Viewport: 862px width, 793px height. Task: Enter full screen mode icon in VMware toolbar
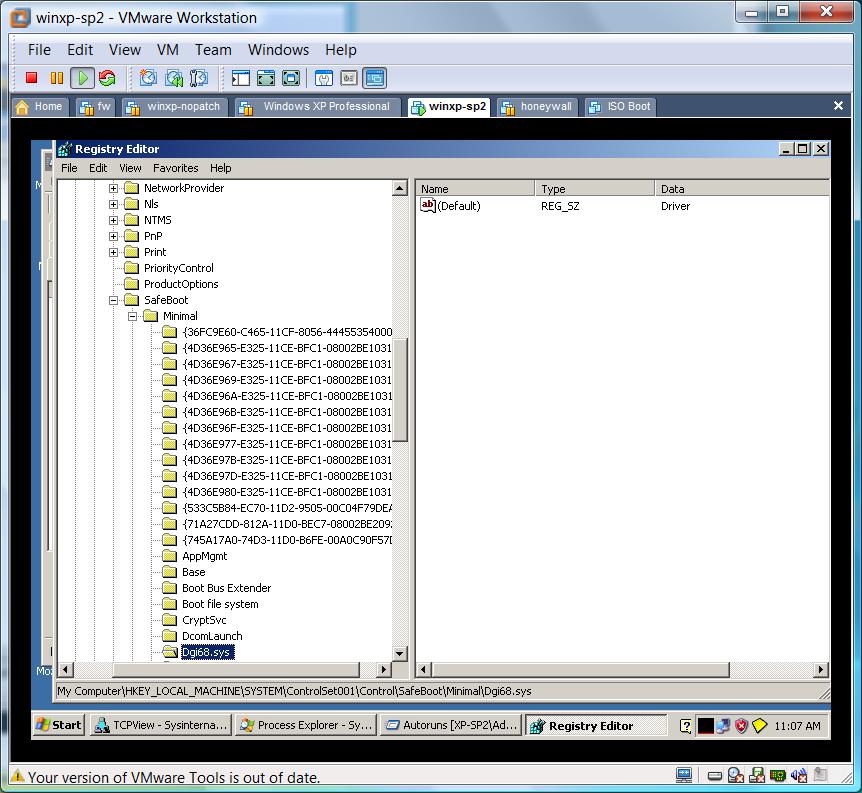point(291,78)
